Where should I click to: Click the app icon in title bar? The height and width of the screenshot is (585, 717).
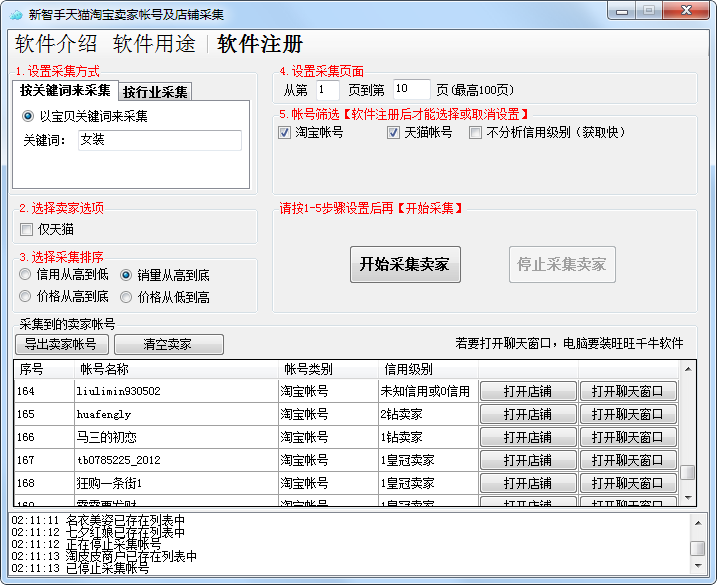pos(14,14)
